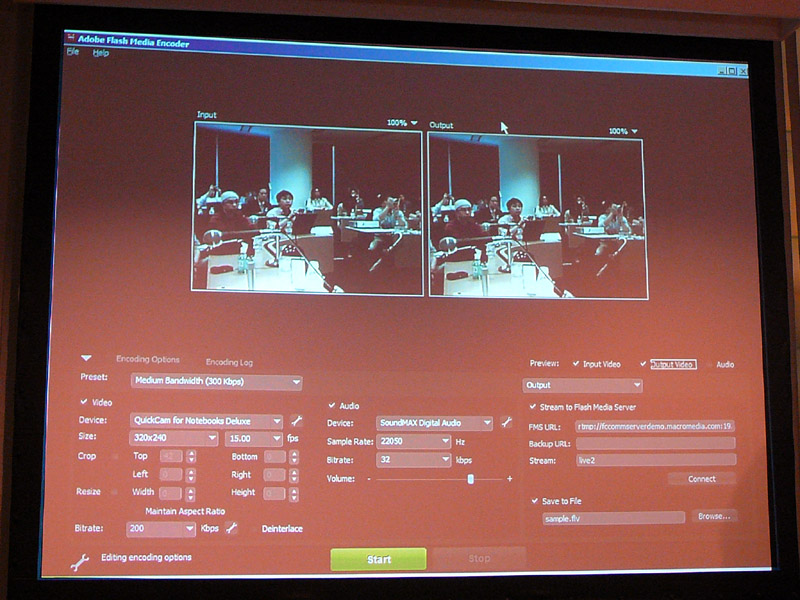Viewport: 800px width, 600px height.
Task: Click the resize Height stepper arrows
Action: point(294,493)
